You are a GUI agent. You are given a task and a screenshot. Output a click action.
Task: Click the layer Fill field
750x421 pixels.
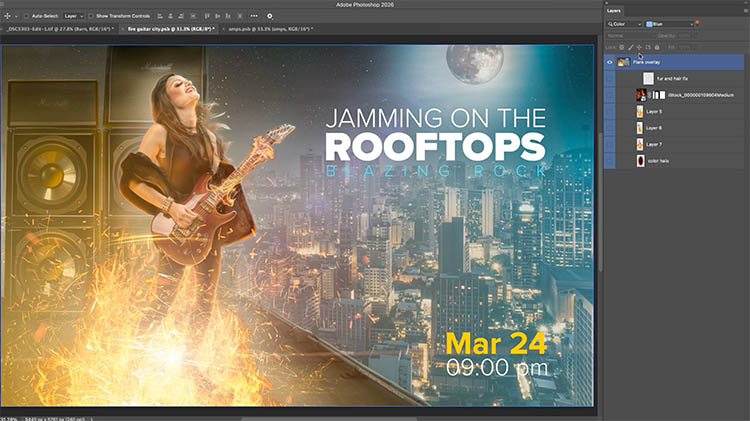point(684,47)
